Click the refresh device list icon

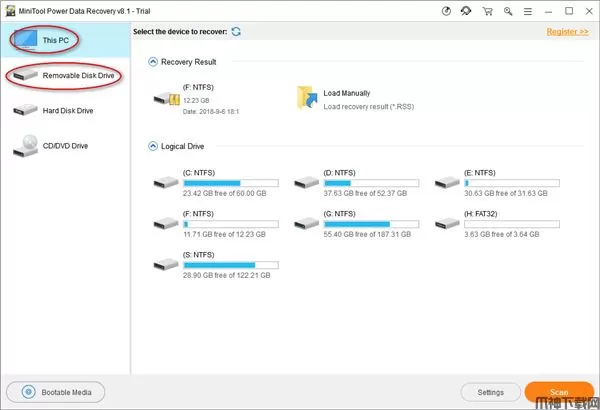[236, 32]
